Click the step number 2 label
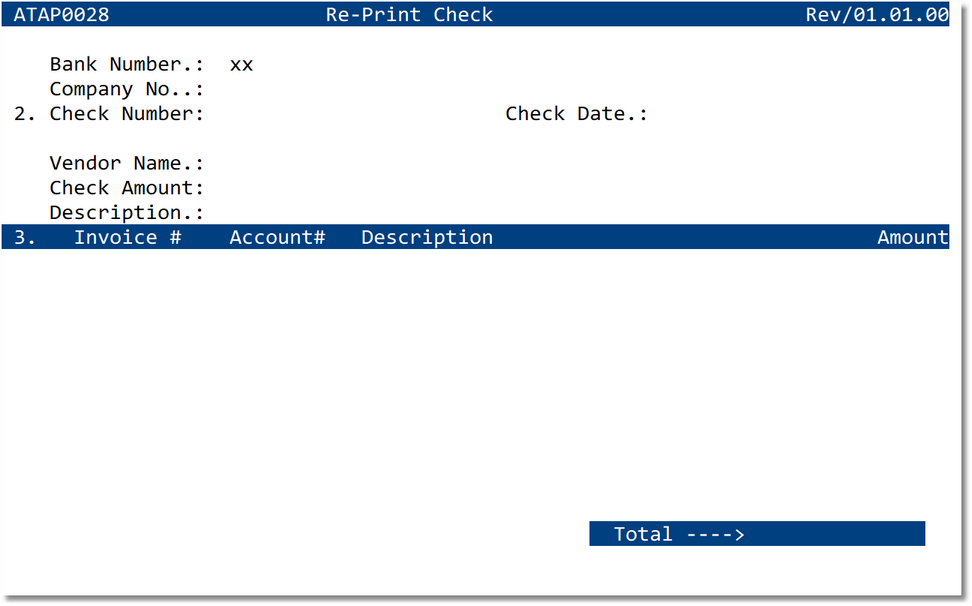Viewport: 972px width, 606px height. pos(22,113)
